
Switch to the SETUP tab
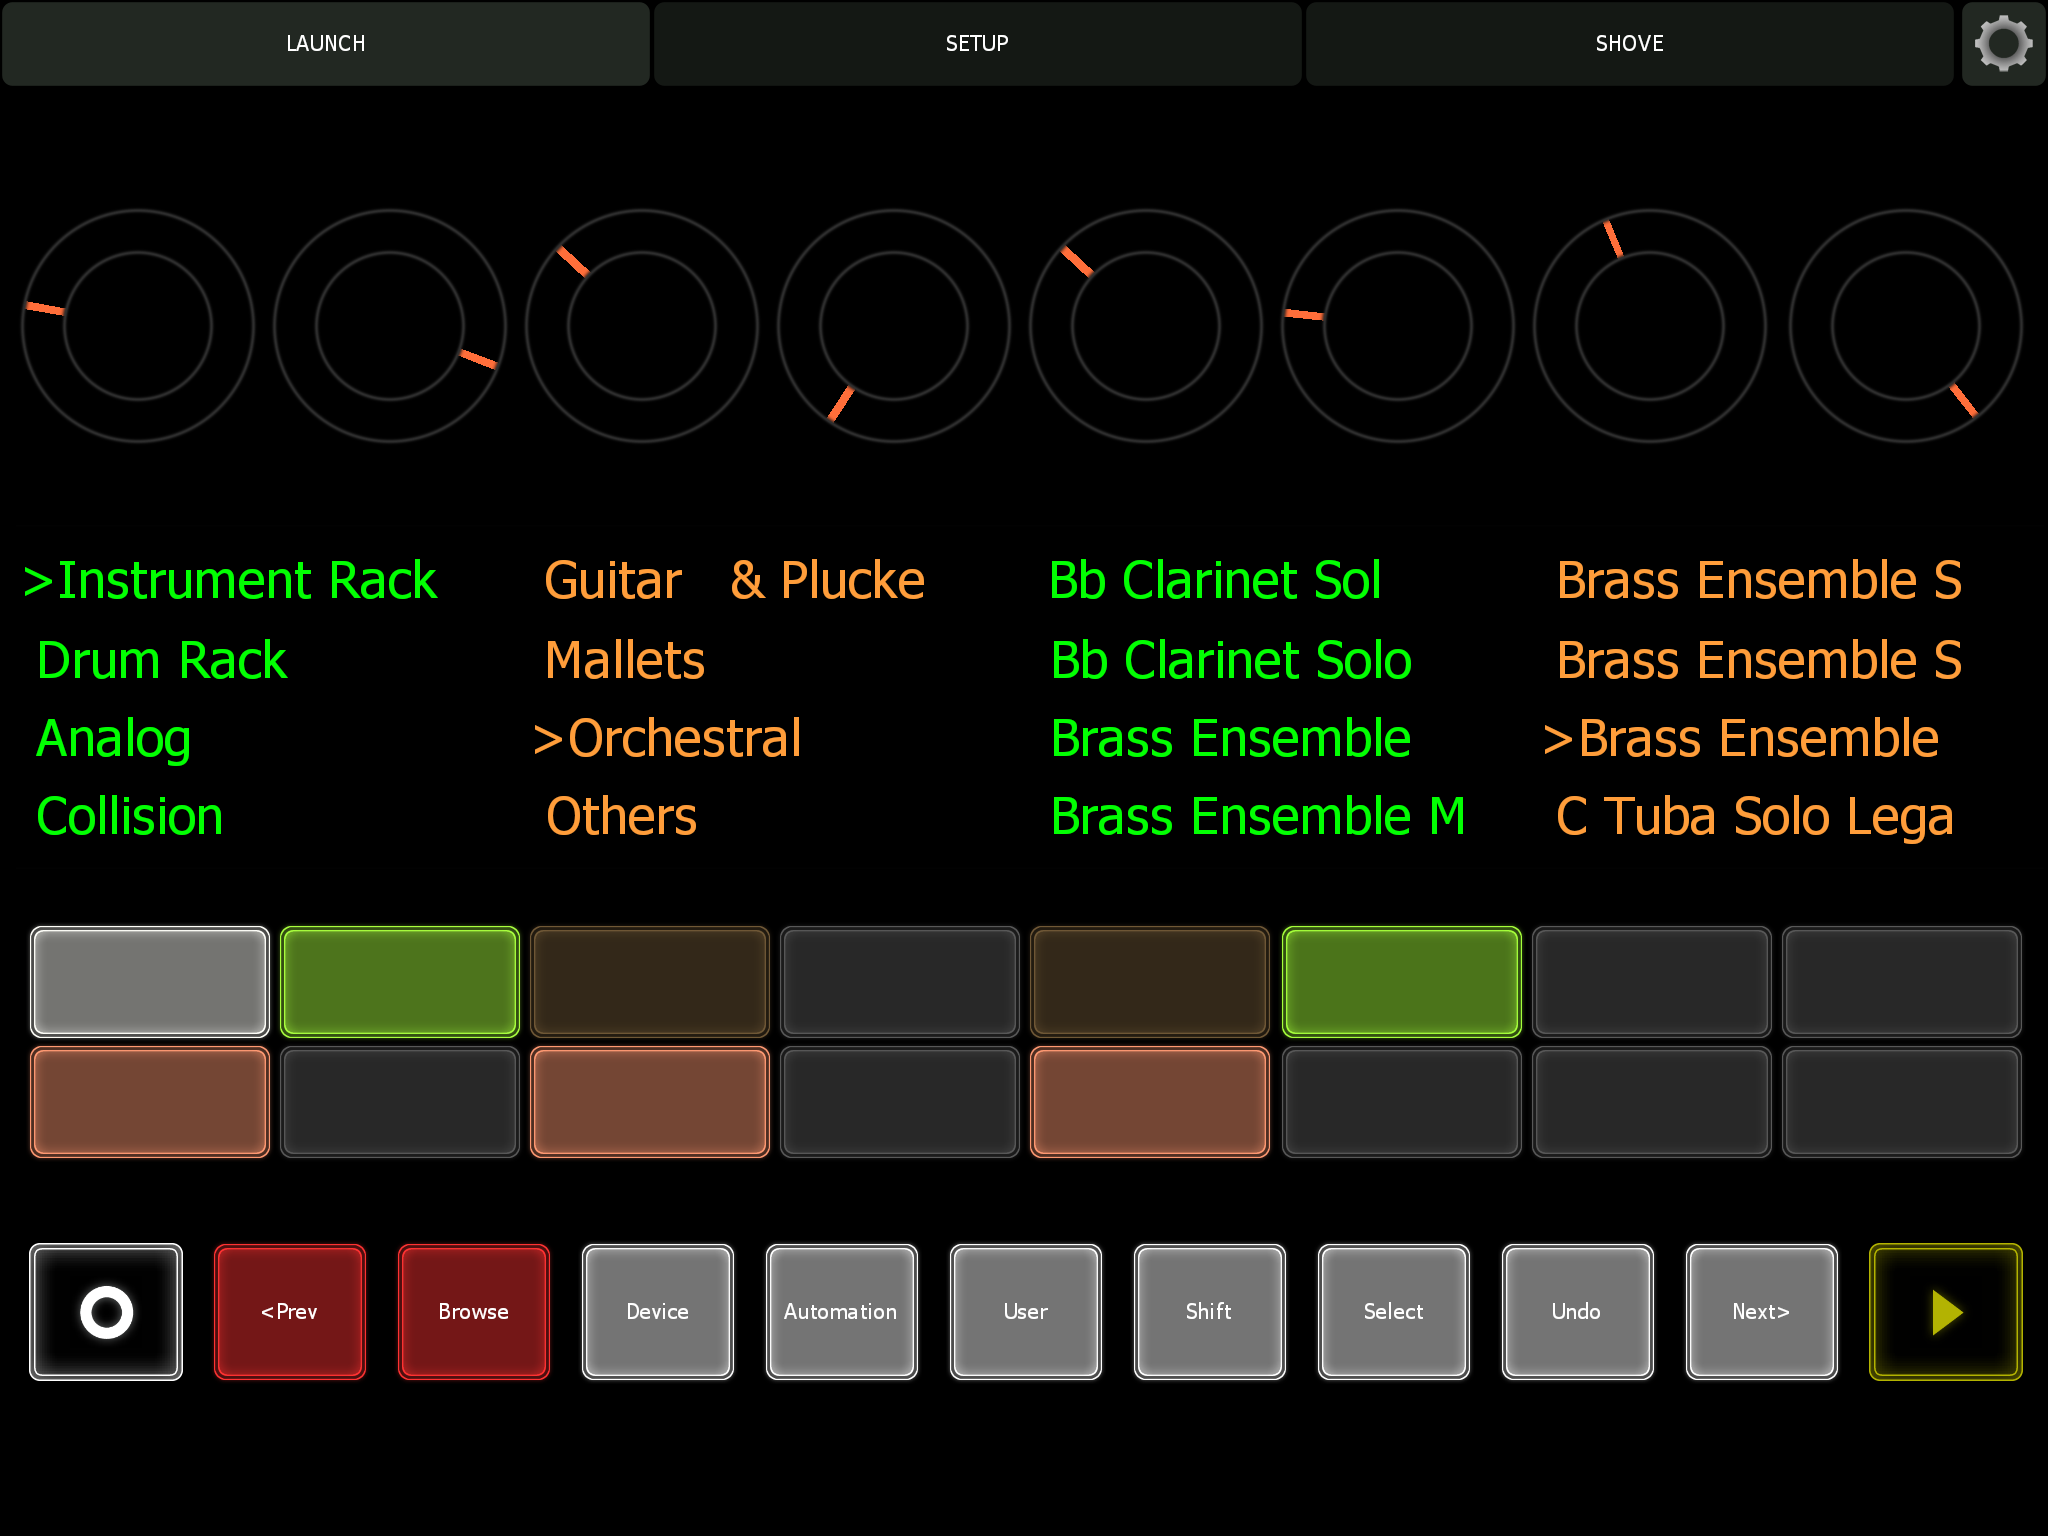pyautogui.click(x=977, y=44)
